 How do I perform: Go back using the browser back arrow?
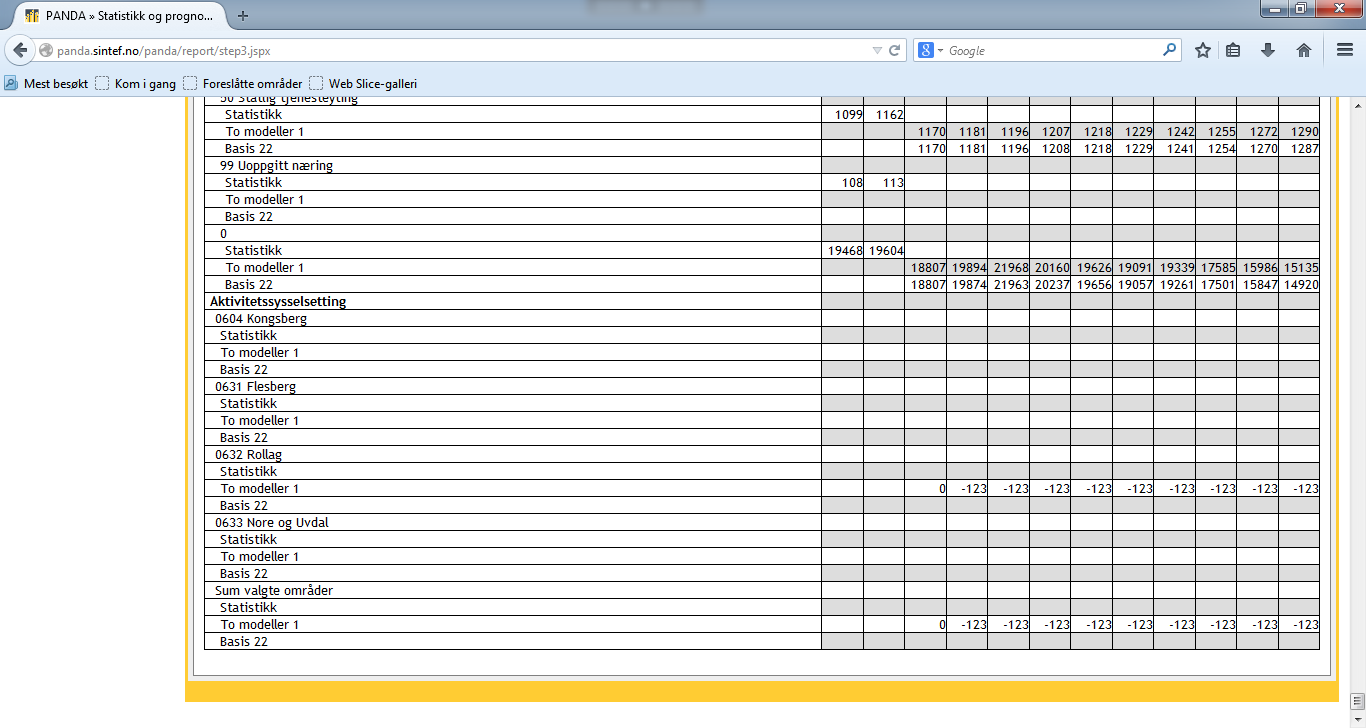(x=21, y=50)
